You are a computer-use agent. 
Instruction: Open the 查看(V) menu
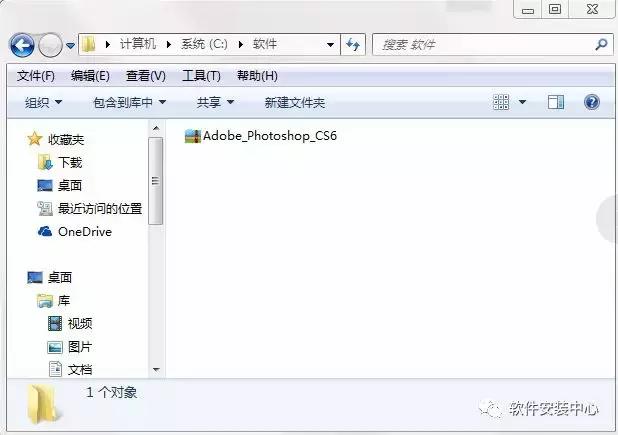[x=146, y=76]
